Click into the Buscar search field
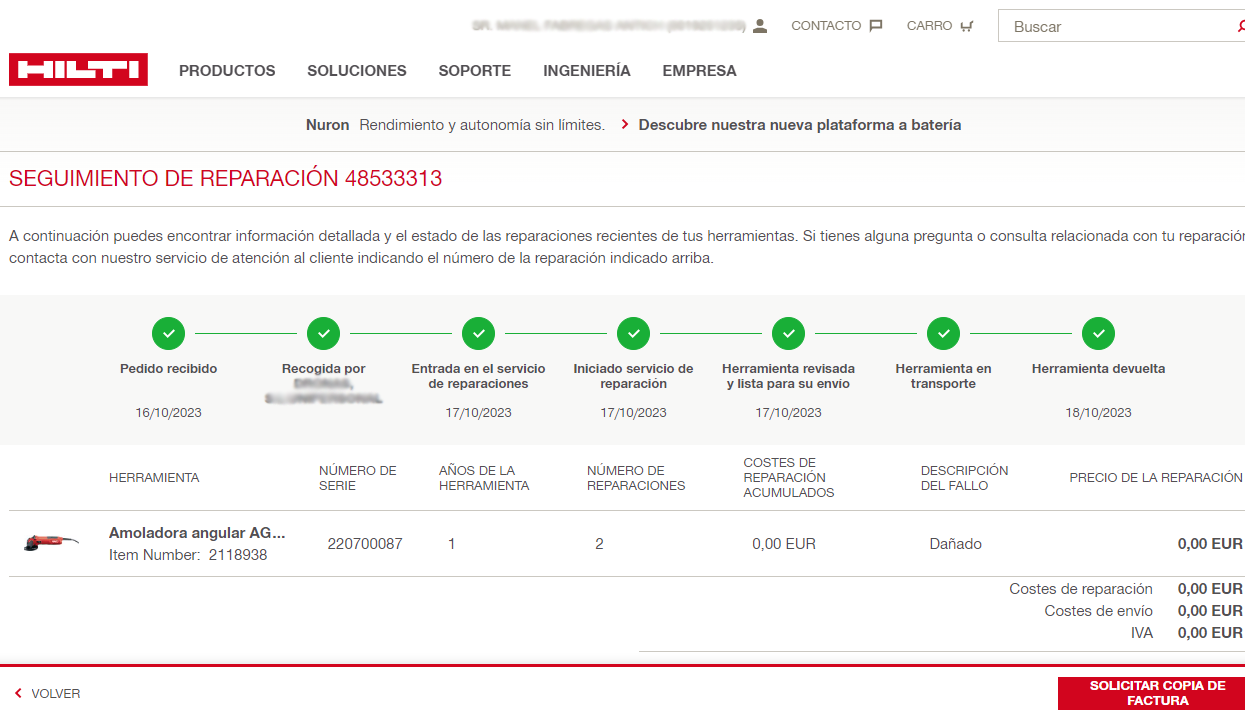This screenshot has width=1245, height=711. (x=1115, y=27)
